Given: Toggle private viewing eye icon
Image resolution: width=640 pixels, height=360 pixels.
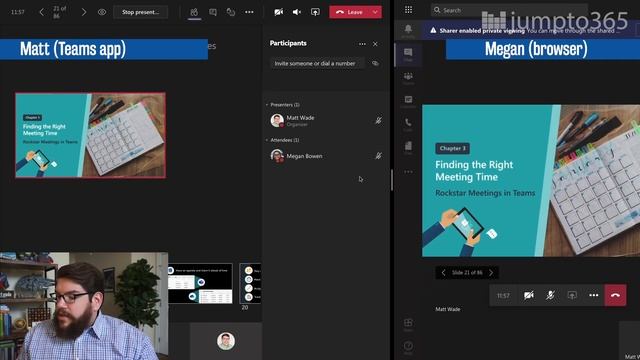Looking at the screenshot, I should [x=102, y=12].
